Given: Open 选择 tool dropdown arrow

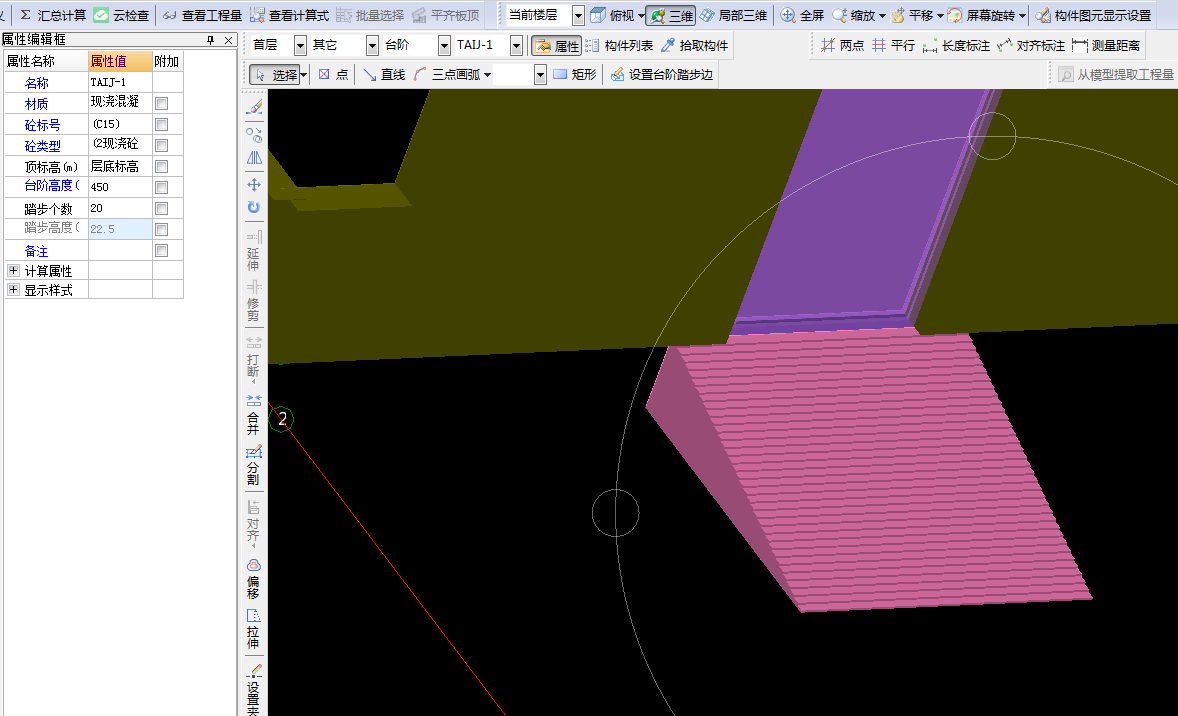Looking at the screenshot, I should 304,74.
